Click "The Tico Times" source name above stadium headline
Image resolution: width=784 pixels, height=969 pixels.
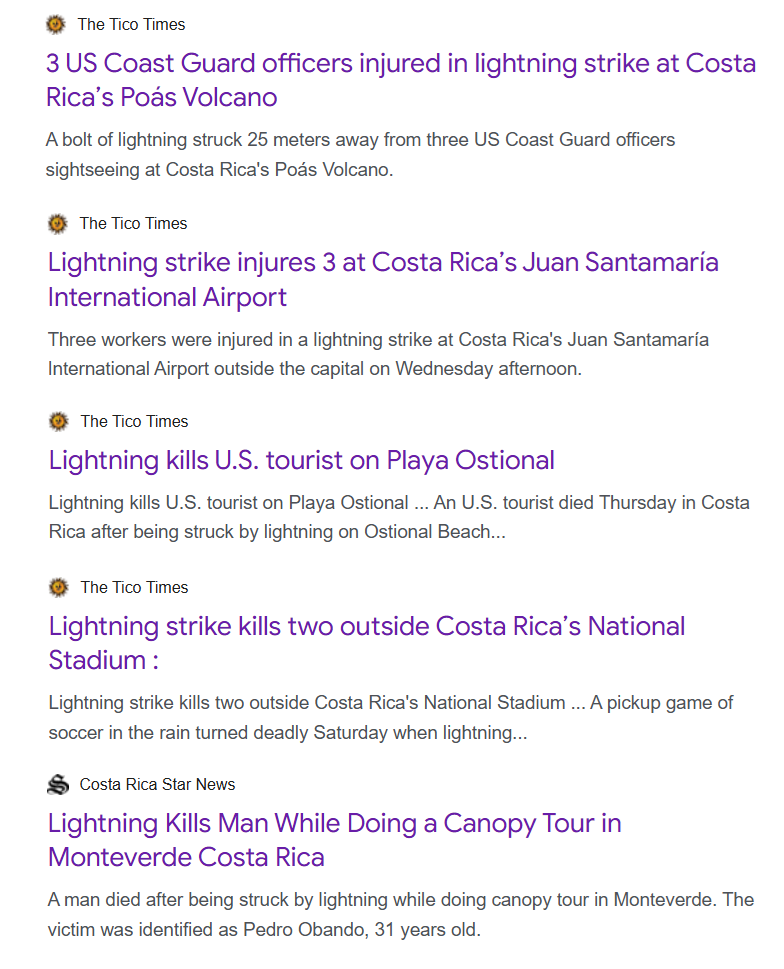134,587
